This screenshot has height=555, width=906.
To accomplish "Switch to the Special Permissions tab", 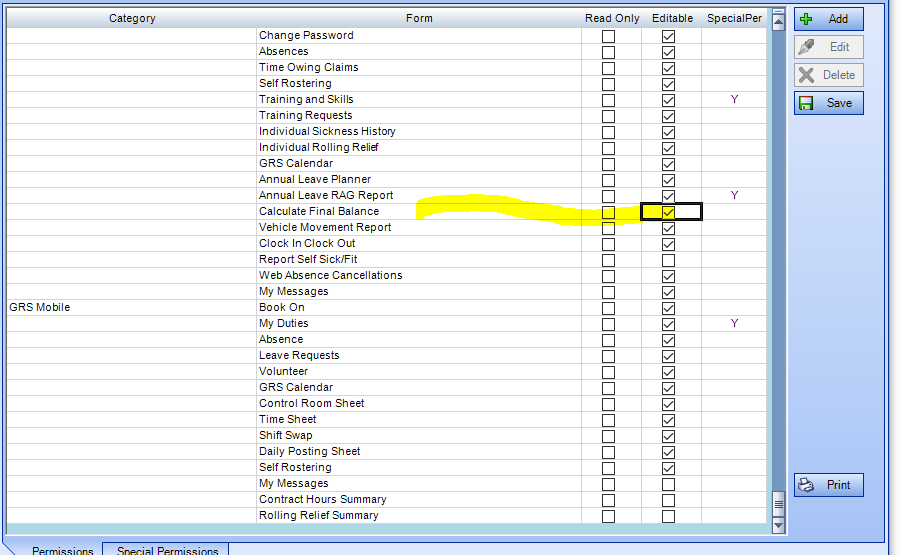I will (167, 549).
